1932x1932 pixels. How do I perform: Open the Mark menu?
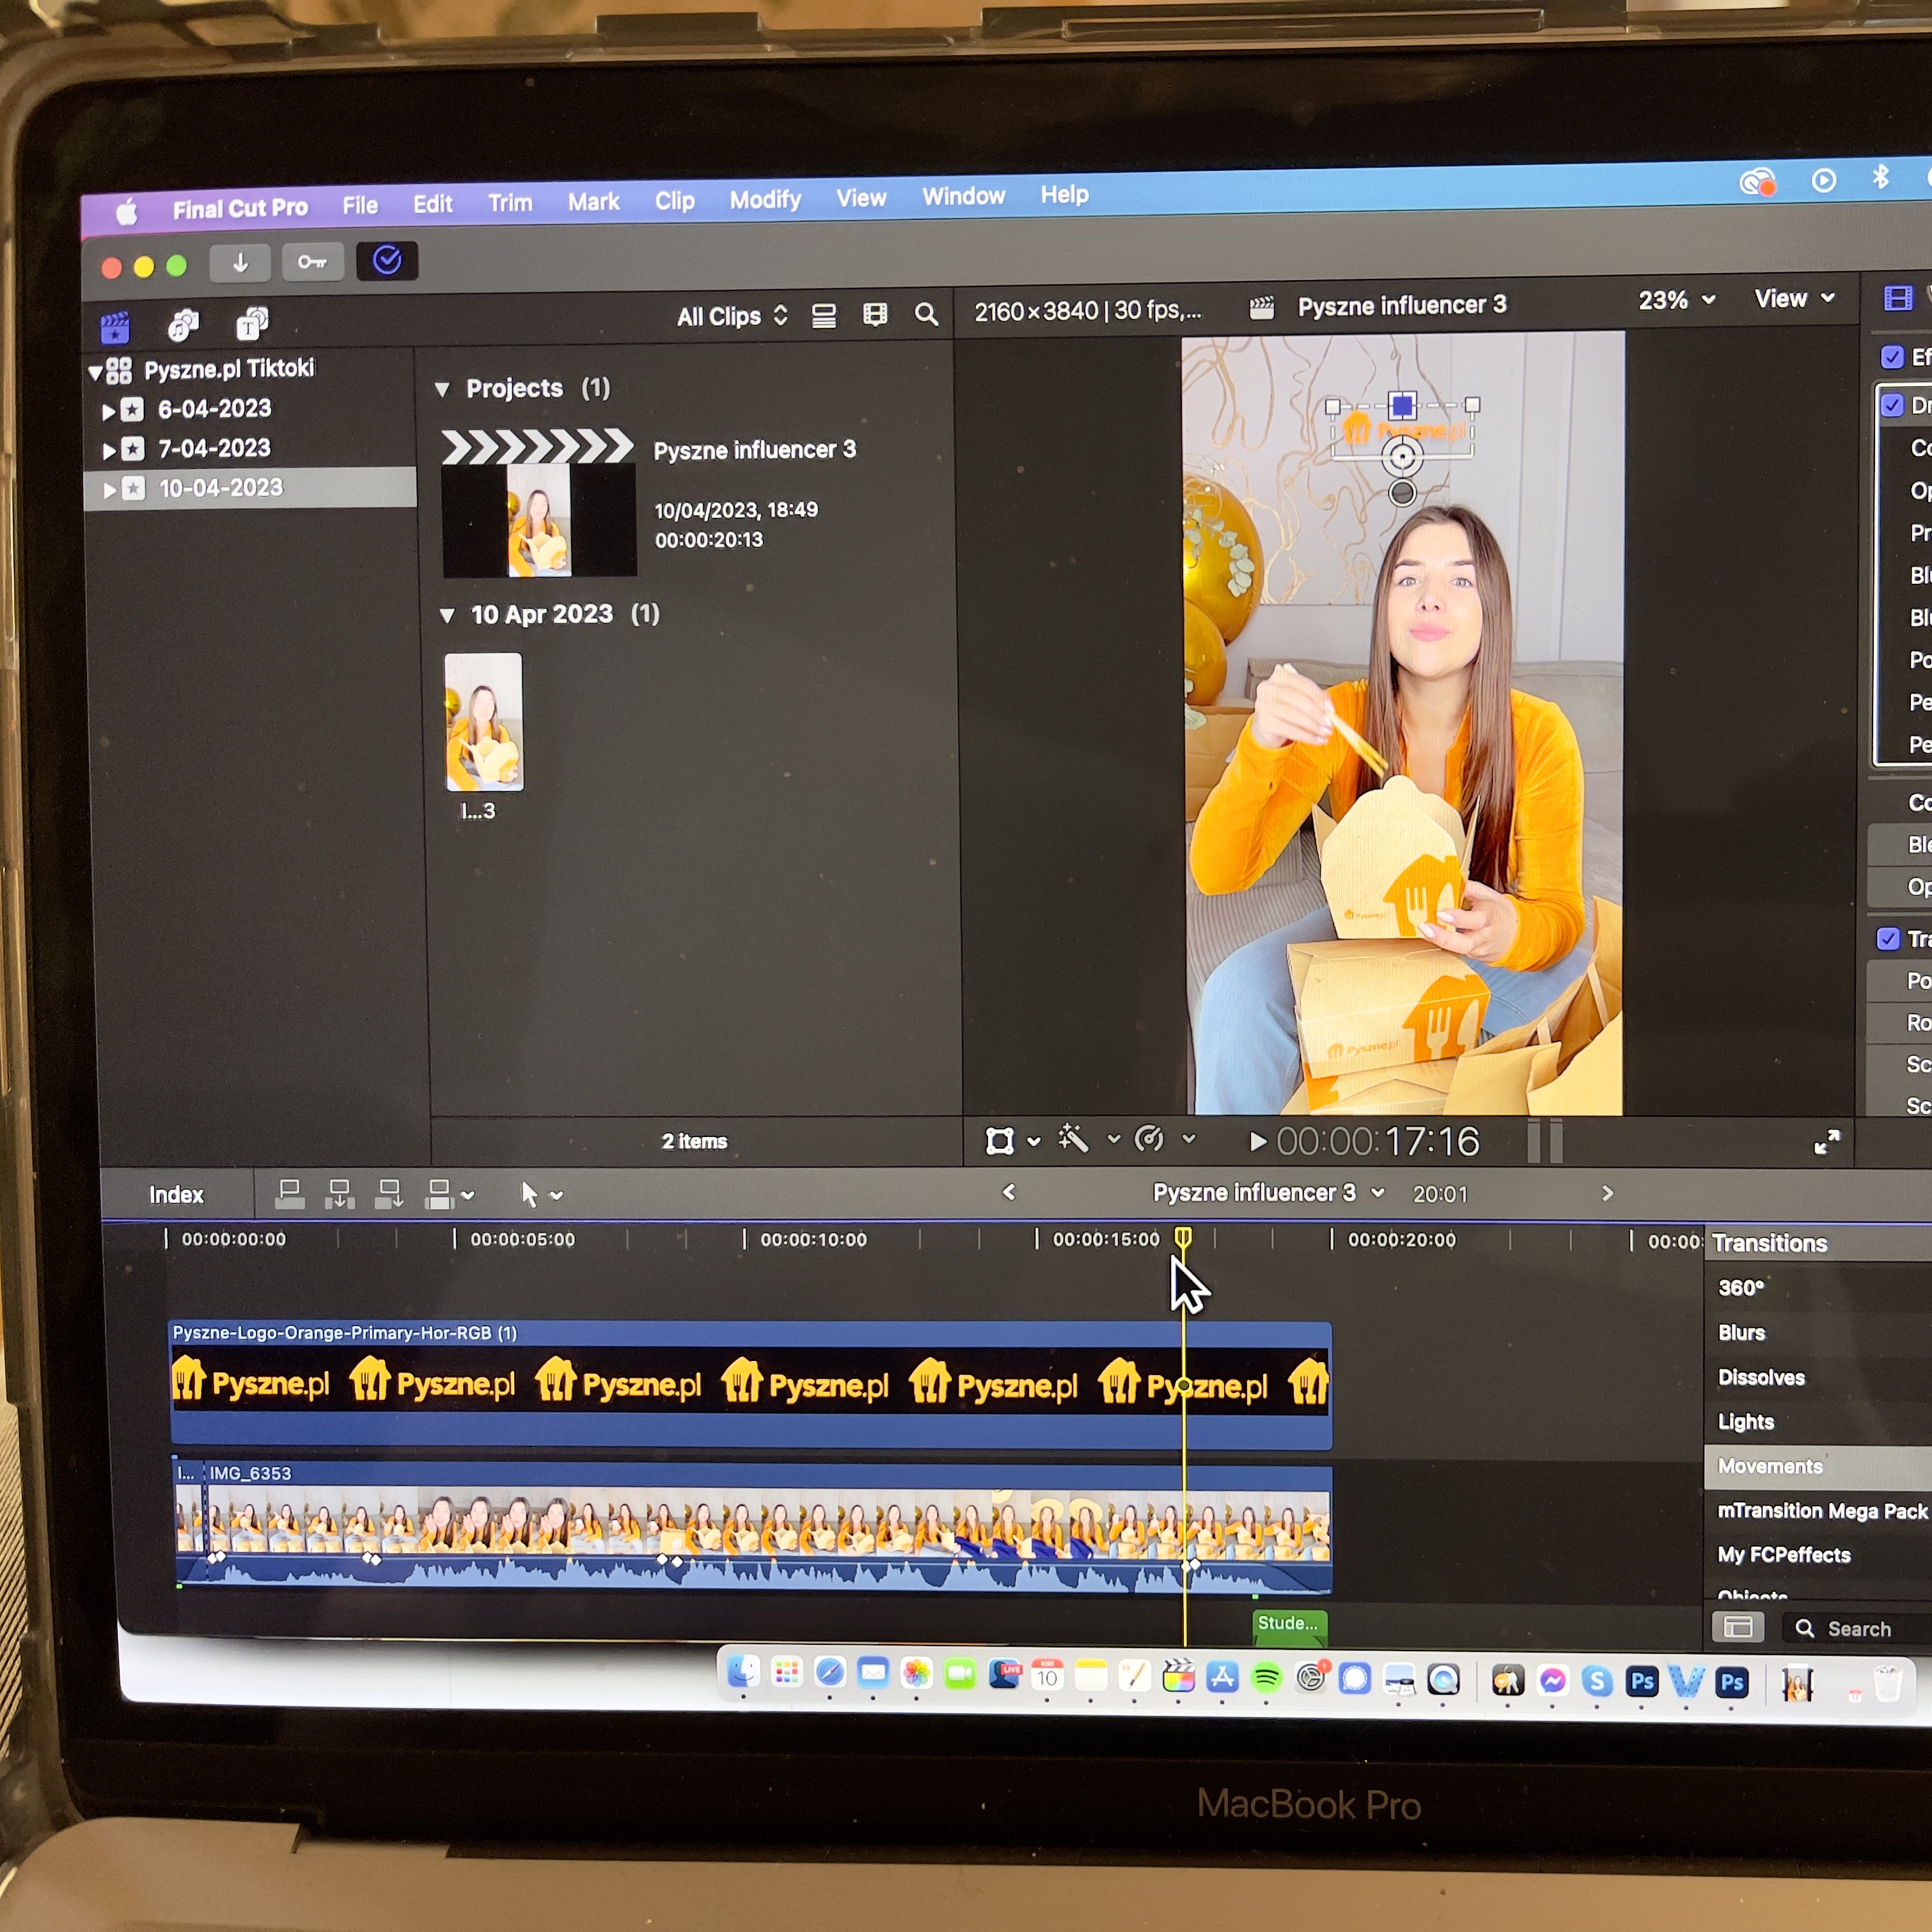click(x=594, y=202)
